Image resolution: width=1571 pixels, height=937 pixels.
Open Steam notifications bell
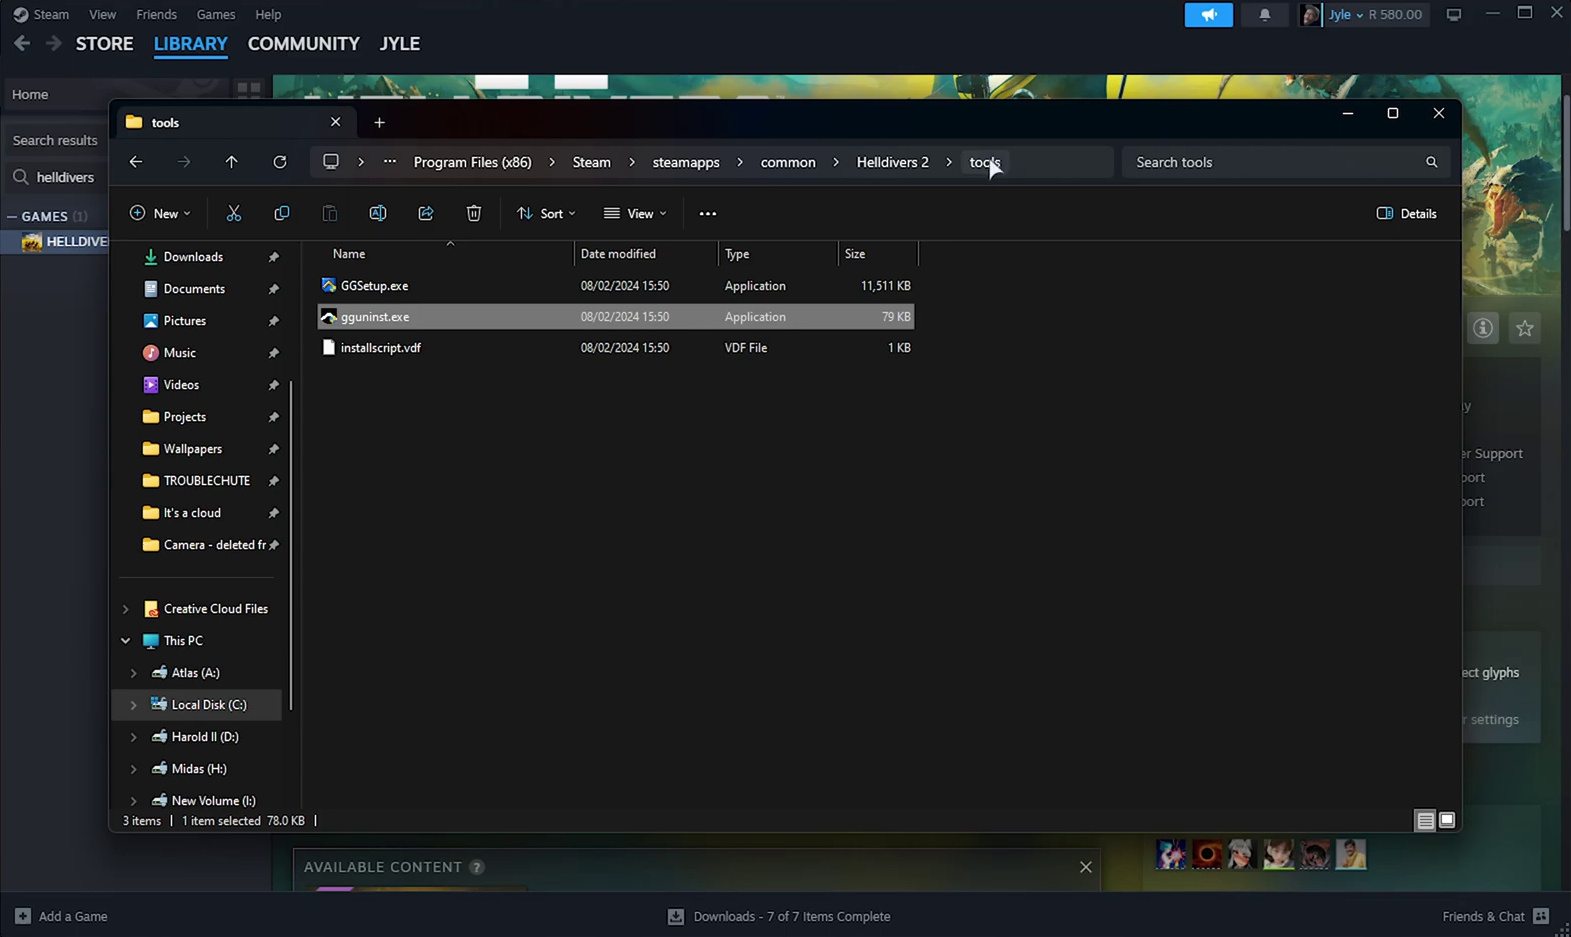[1265, 14]
